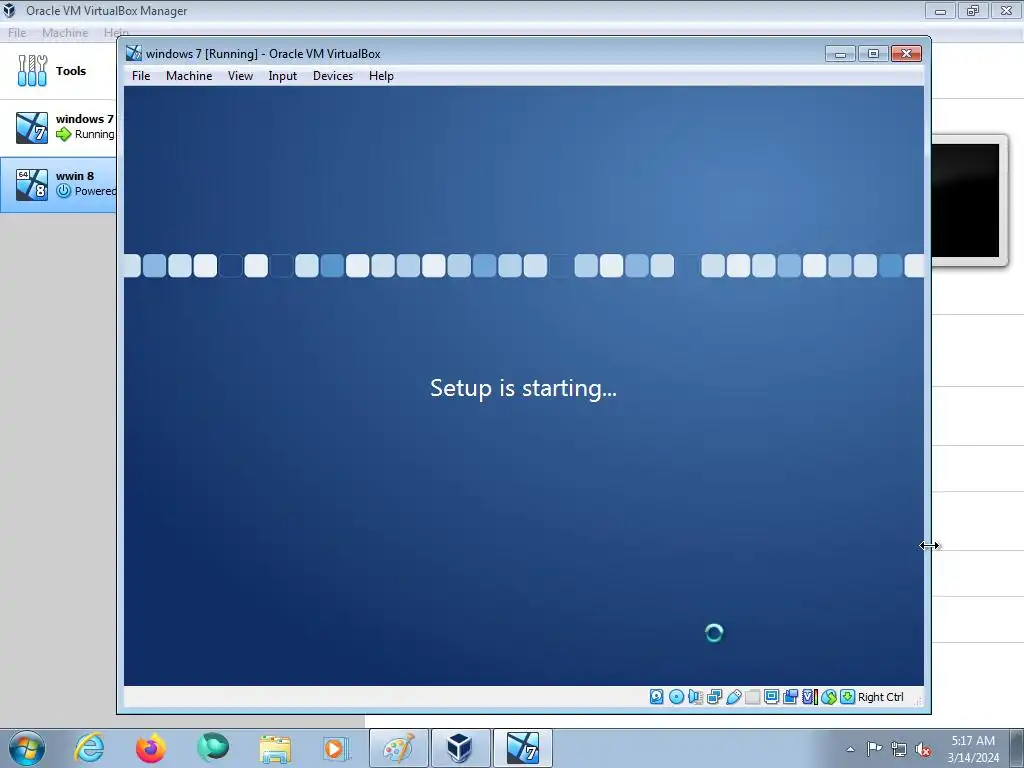Open the green globe browser taskbar icon

pyautogui.click(x=213, y=748)
